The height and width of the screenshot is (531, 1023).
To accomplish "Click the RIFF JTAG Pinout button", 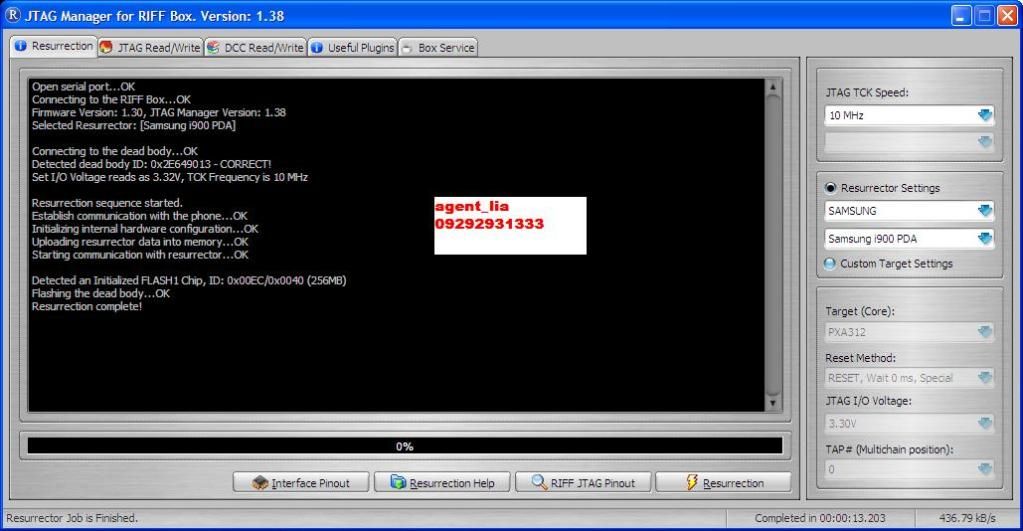I will pyautogui.click(x=583, y=483).
